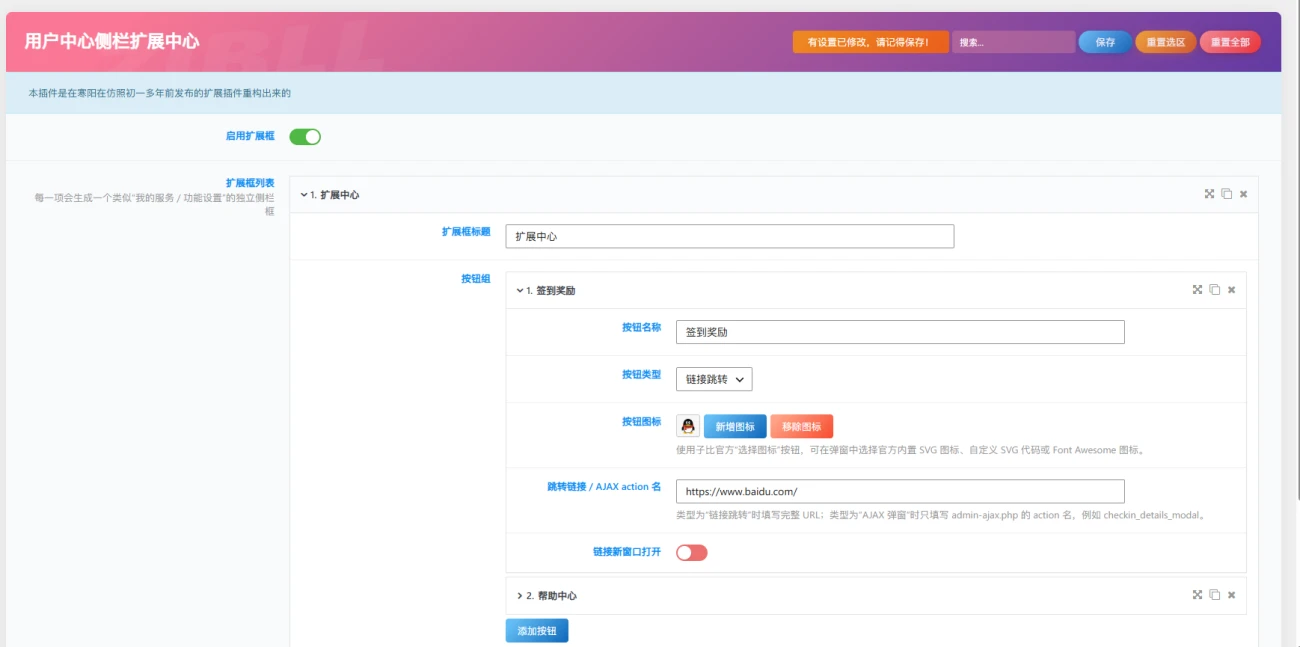Image resolution: width=1300 pixels, height=647 pixels.
Task: Click the 保存 button
Action: 1105,42
